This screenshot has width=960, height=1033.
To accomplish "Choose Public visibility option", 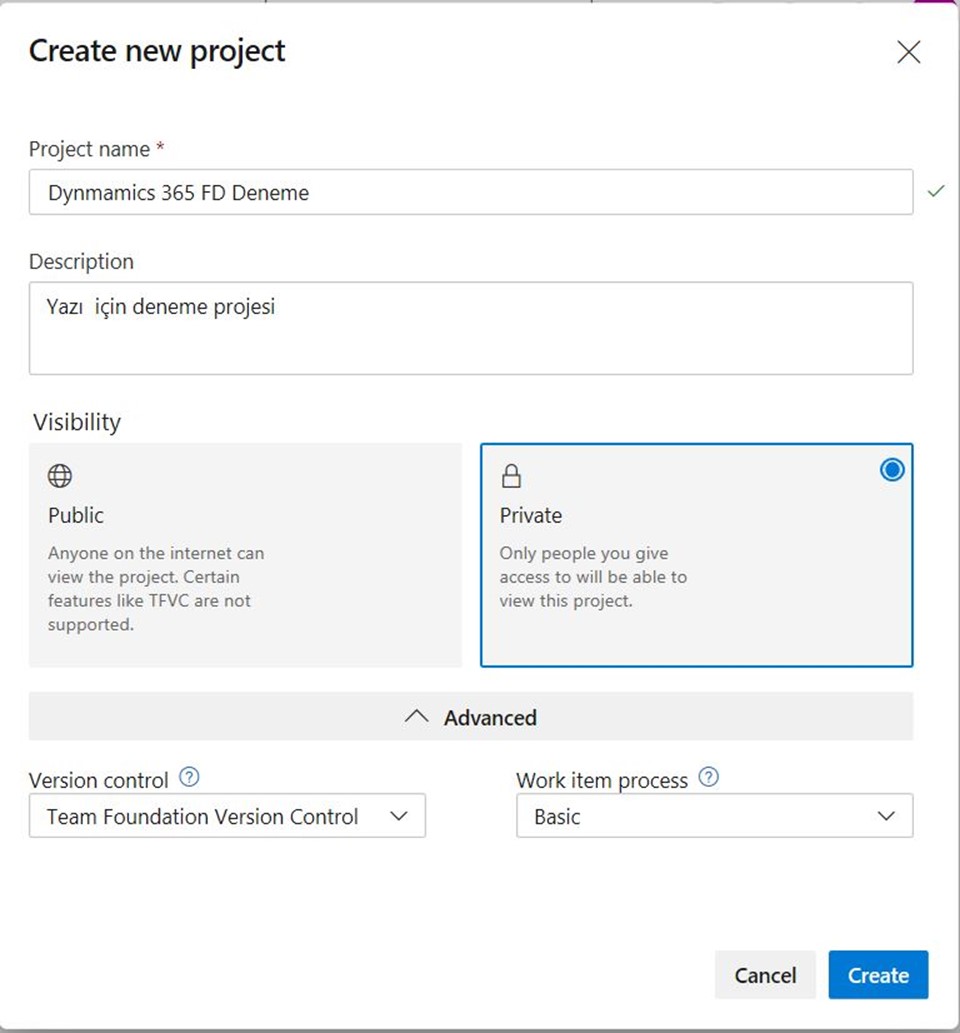I will pos(245,555).
